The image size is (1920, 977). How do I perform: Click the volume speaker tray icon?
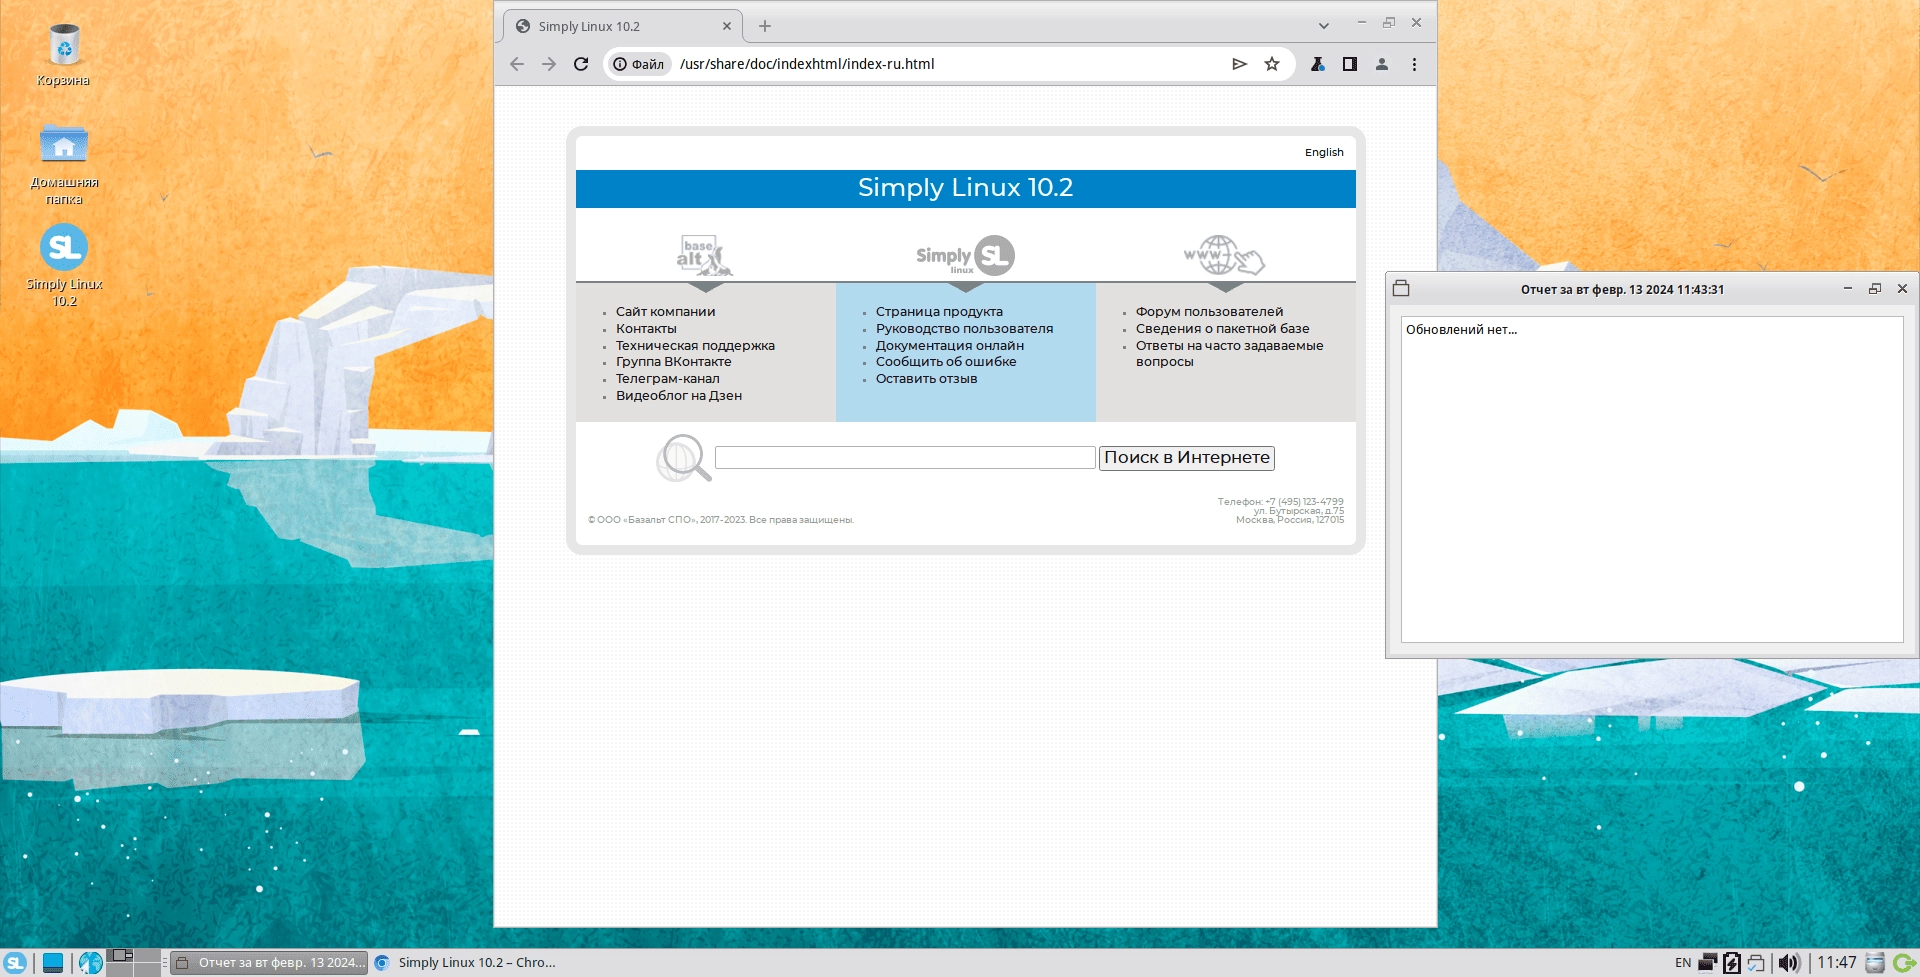tap(1789, 963)
